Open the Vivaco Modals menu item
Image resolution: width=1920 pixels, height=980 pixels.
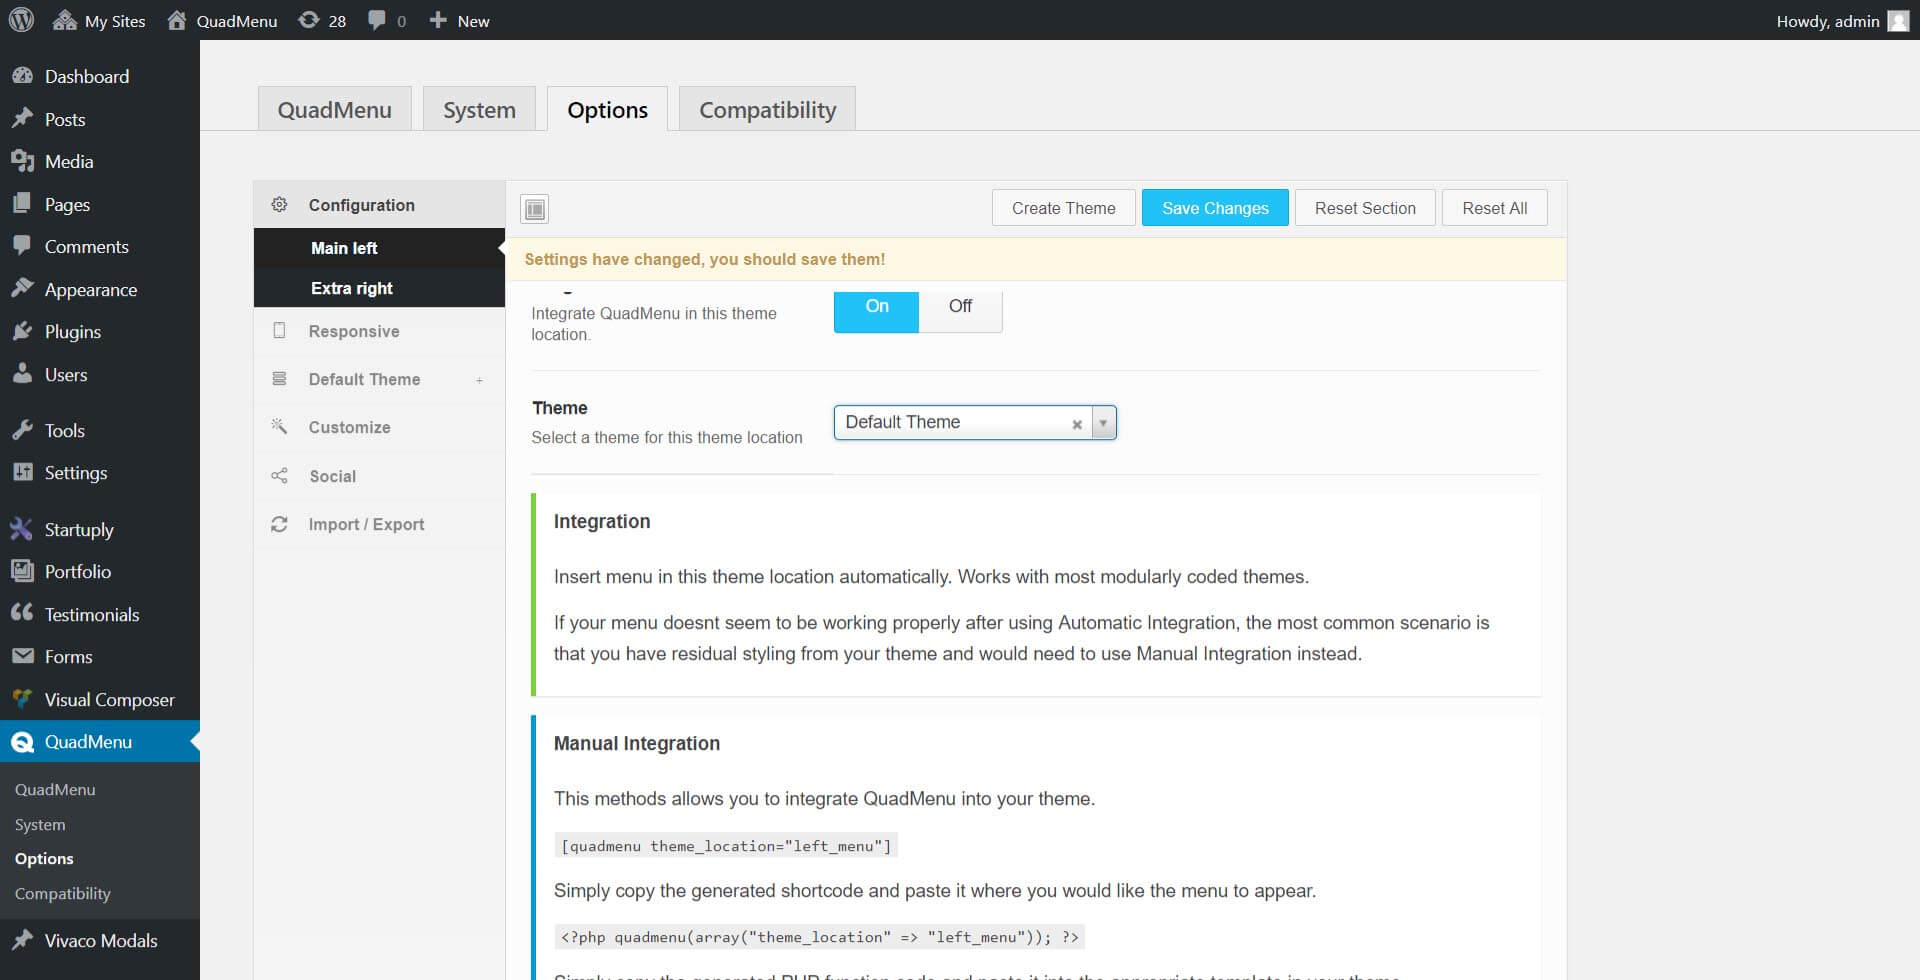pos(100,940)
